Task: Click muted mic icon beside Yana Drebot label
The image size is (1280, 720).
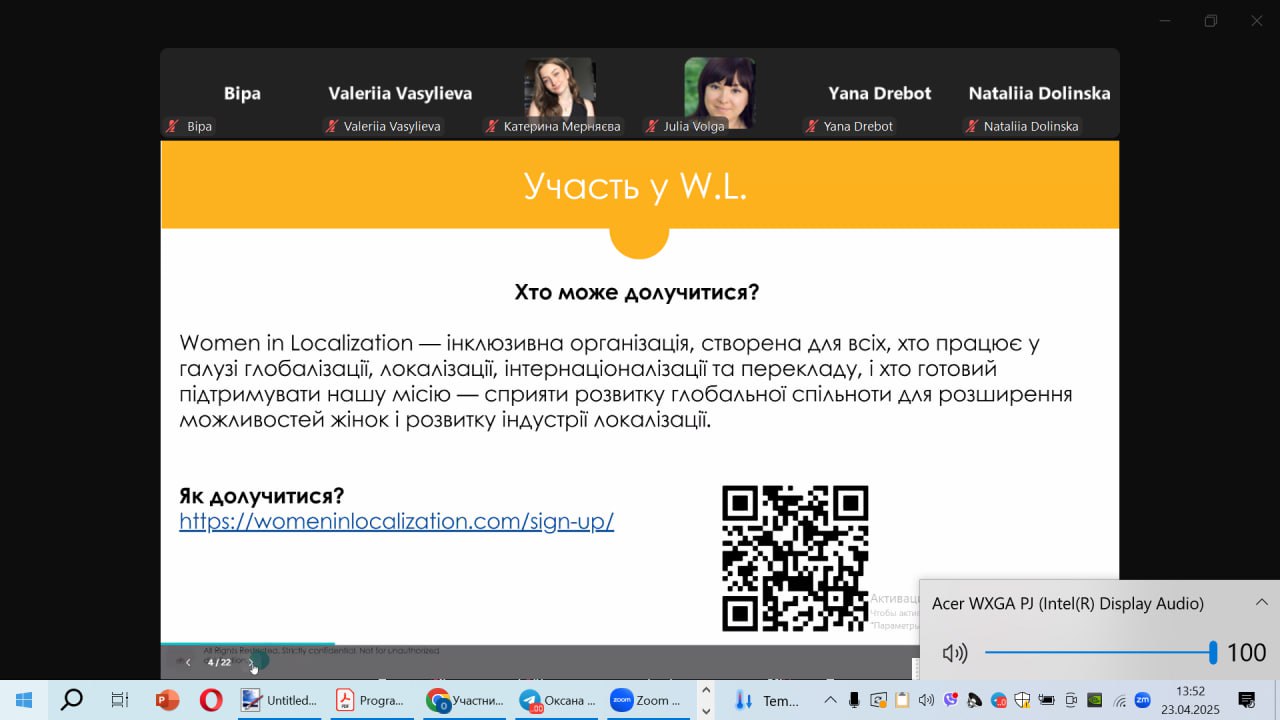Action: click(x=812, y=126)
